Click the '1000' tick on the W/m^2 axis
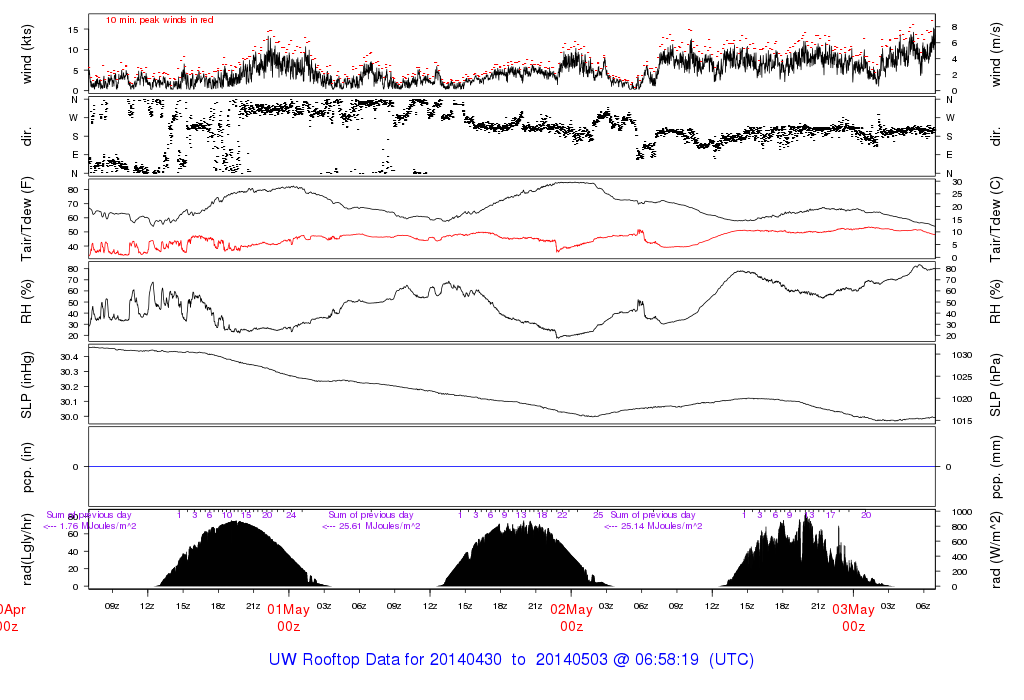Screen dimensions: 1024x700 click(x=962, y=513)
